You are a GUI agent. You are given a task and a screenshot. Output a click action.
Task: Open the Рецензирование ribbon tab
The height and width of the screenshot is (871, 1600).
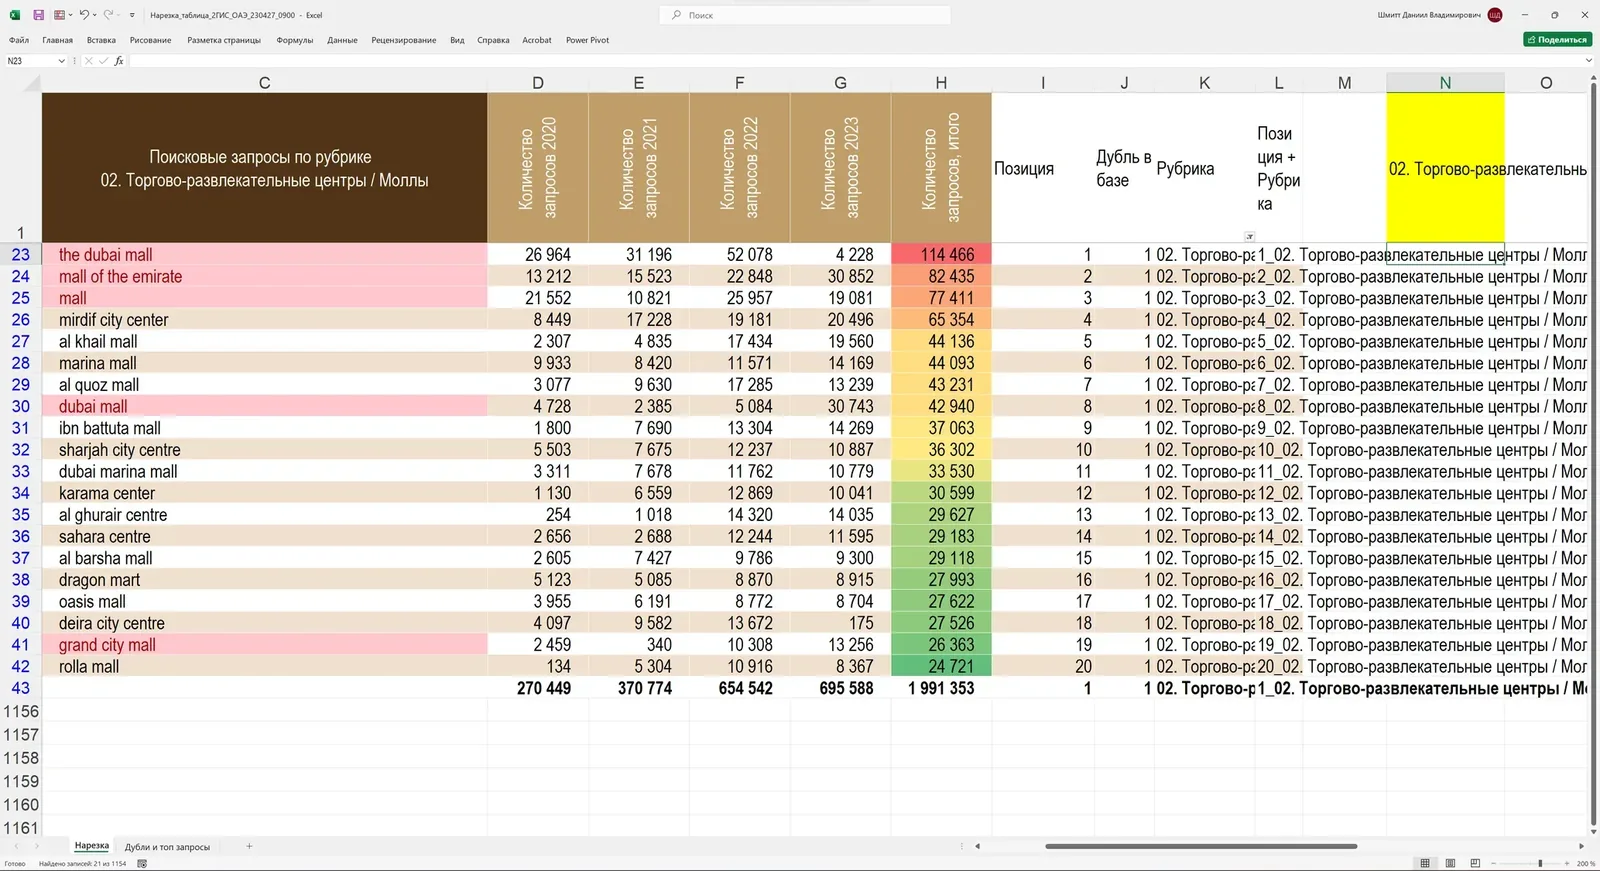pos(404,40)
